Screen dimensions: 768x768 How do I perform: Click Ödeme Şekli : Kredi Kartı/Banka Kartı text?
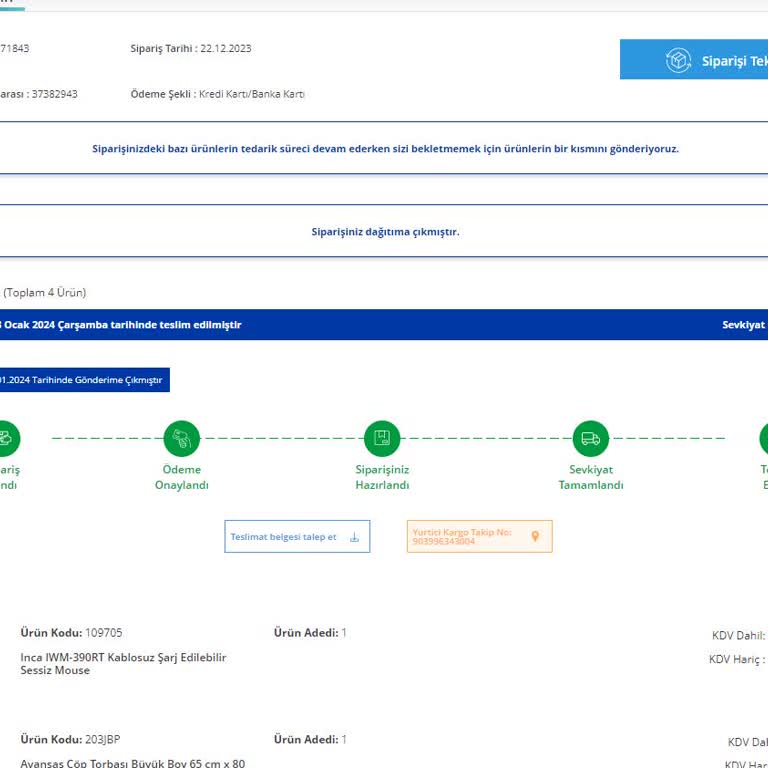[x=217, y=94]
